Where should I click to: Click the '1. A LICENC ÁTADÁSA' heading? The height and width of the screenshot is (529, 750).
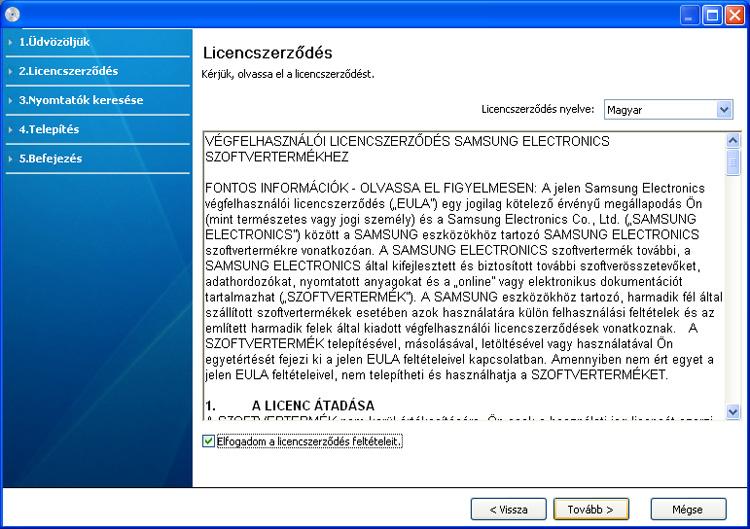(x=290, y=406)
